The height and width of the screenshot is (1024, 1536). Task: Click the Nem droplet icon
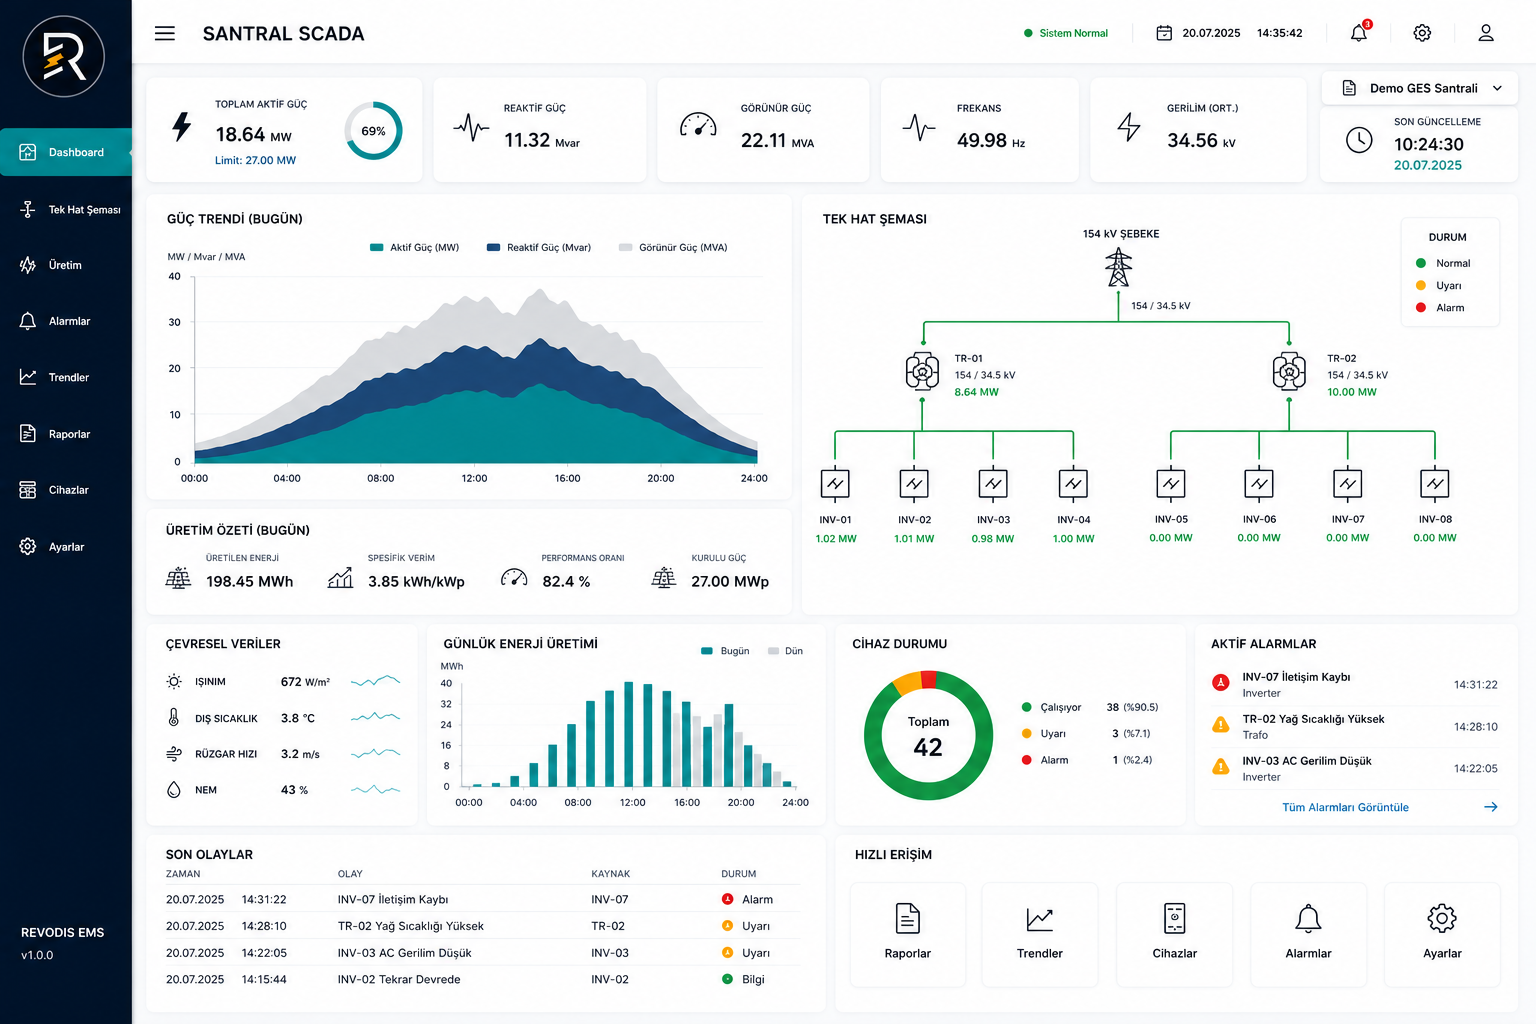coord(174,790)
